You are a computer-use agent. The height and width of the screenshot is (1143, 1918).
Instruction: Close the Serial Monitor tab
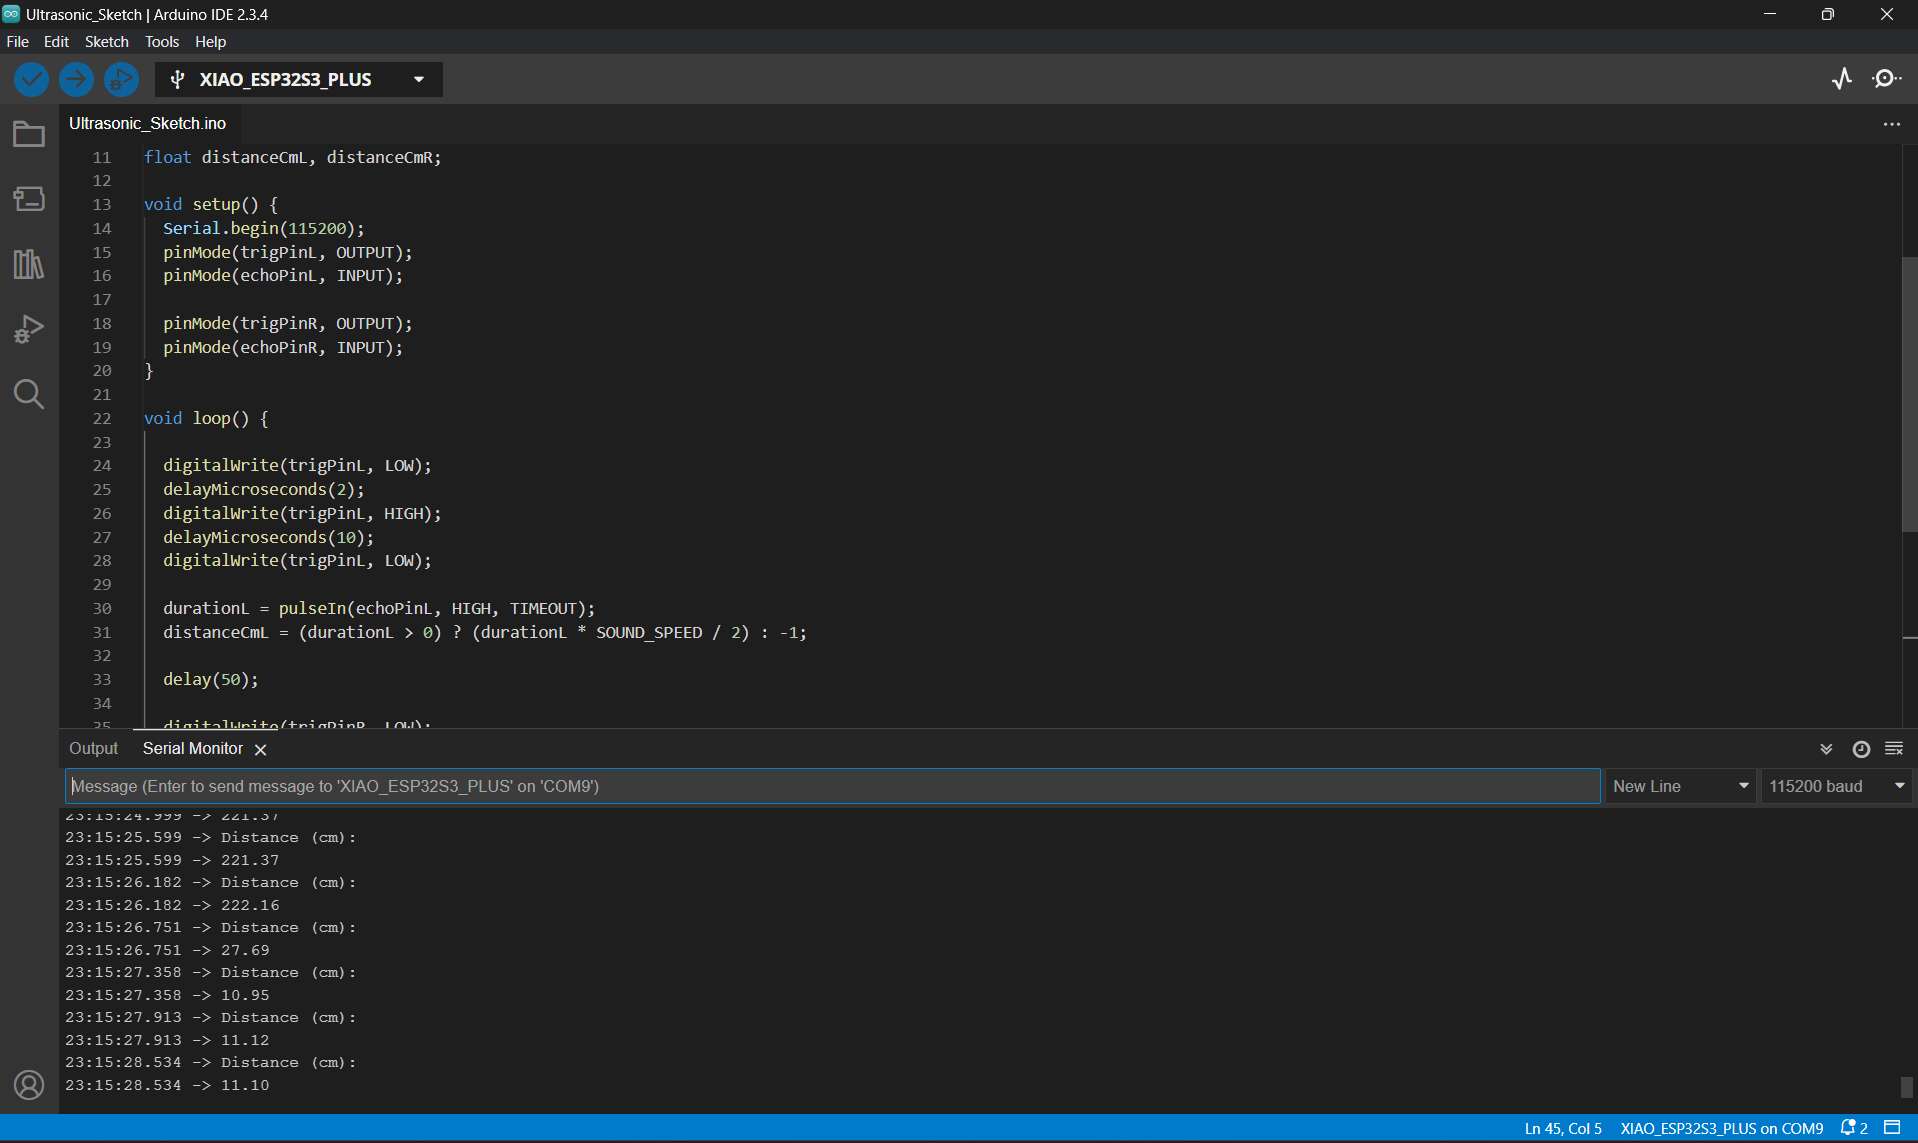point(260,748)
